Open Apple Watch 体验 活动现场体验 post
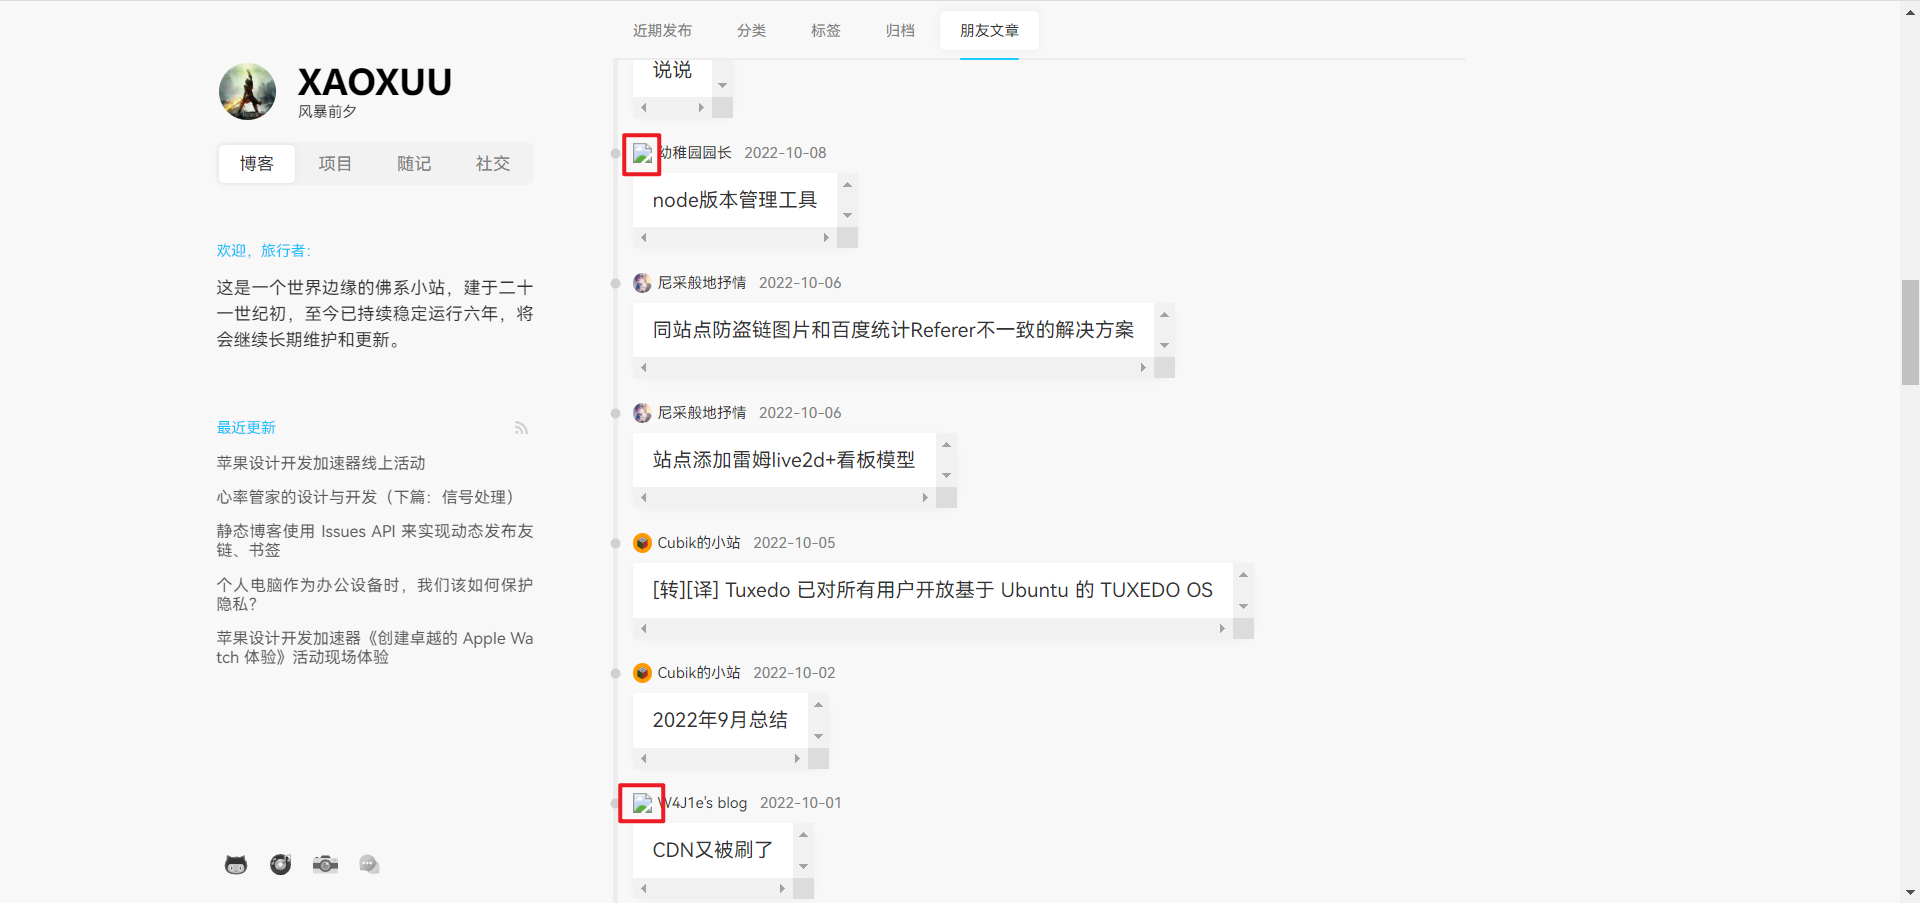Image resolution: width=1920 pixels, height=903 pixels. [x=375, y=647]
